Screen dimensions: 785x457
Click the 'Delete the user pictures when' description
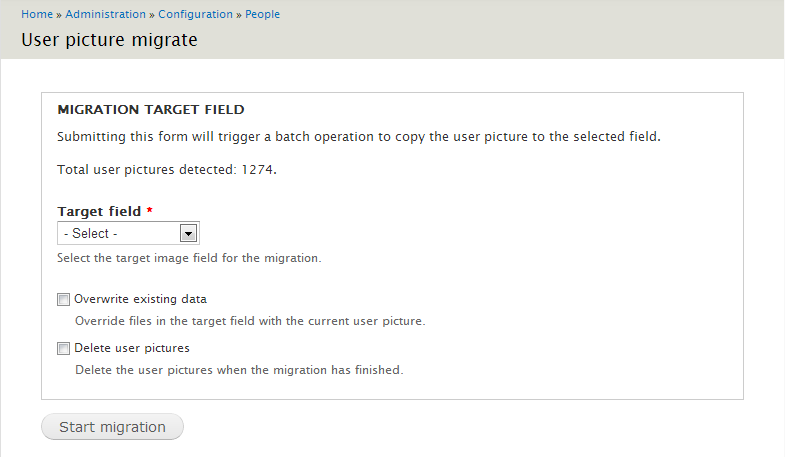tap(239, 370)
